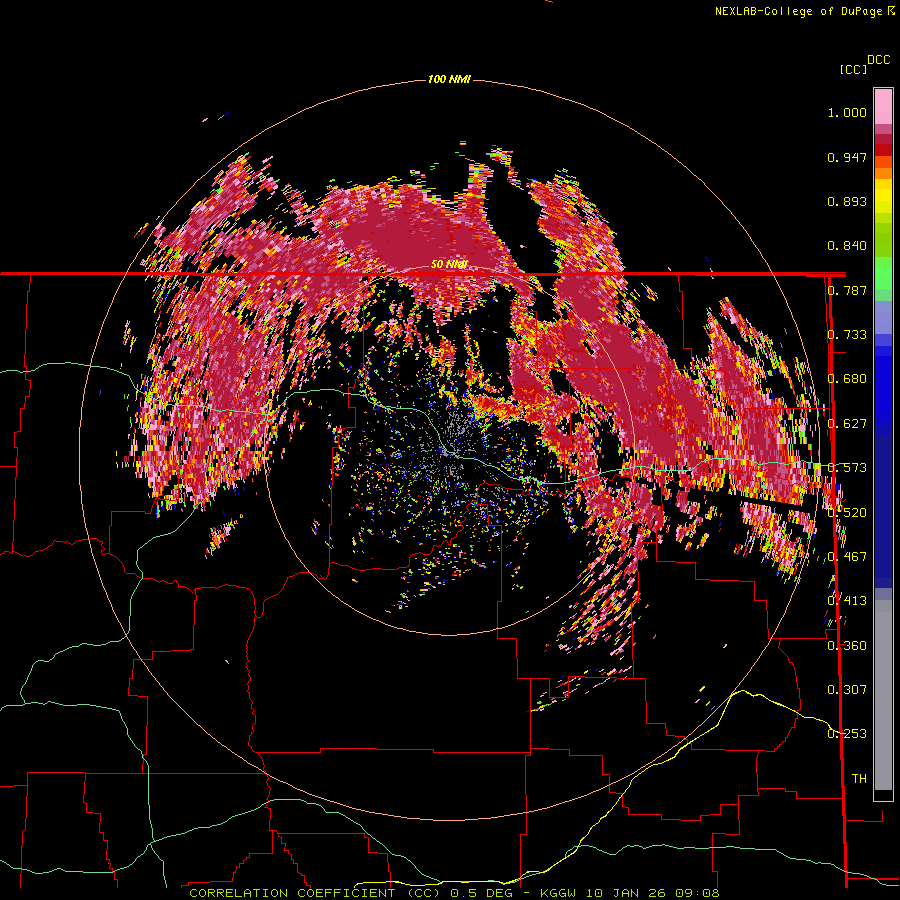
Task: Select the 50 NMI range ring label
Action: tap(449, 265)
